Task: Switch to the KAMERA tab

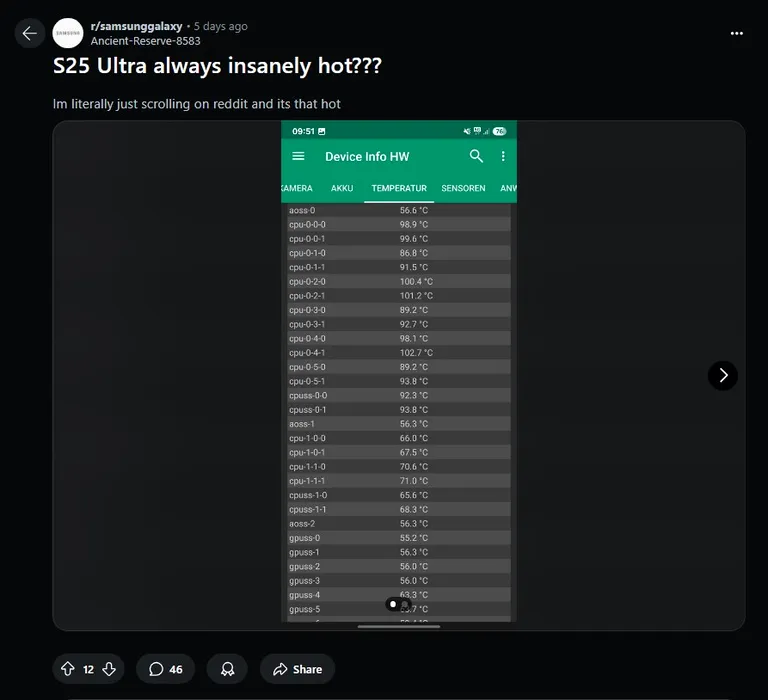Action: click(x=297, y=188)
